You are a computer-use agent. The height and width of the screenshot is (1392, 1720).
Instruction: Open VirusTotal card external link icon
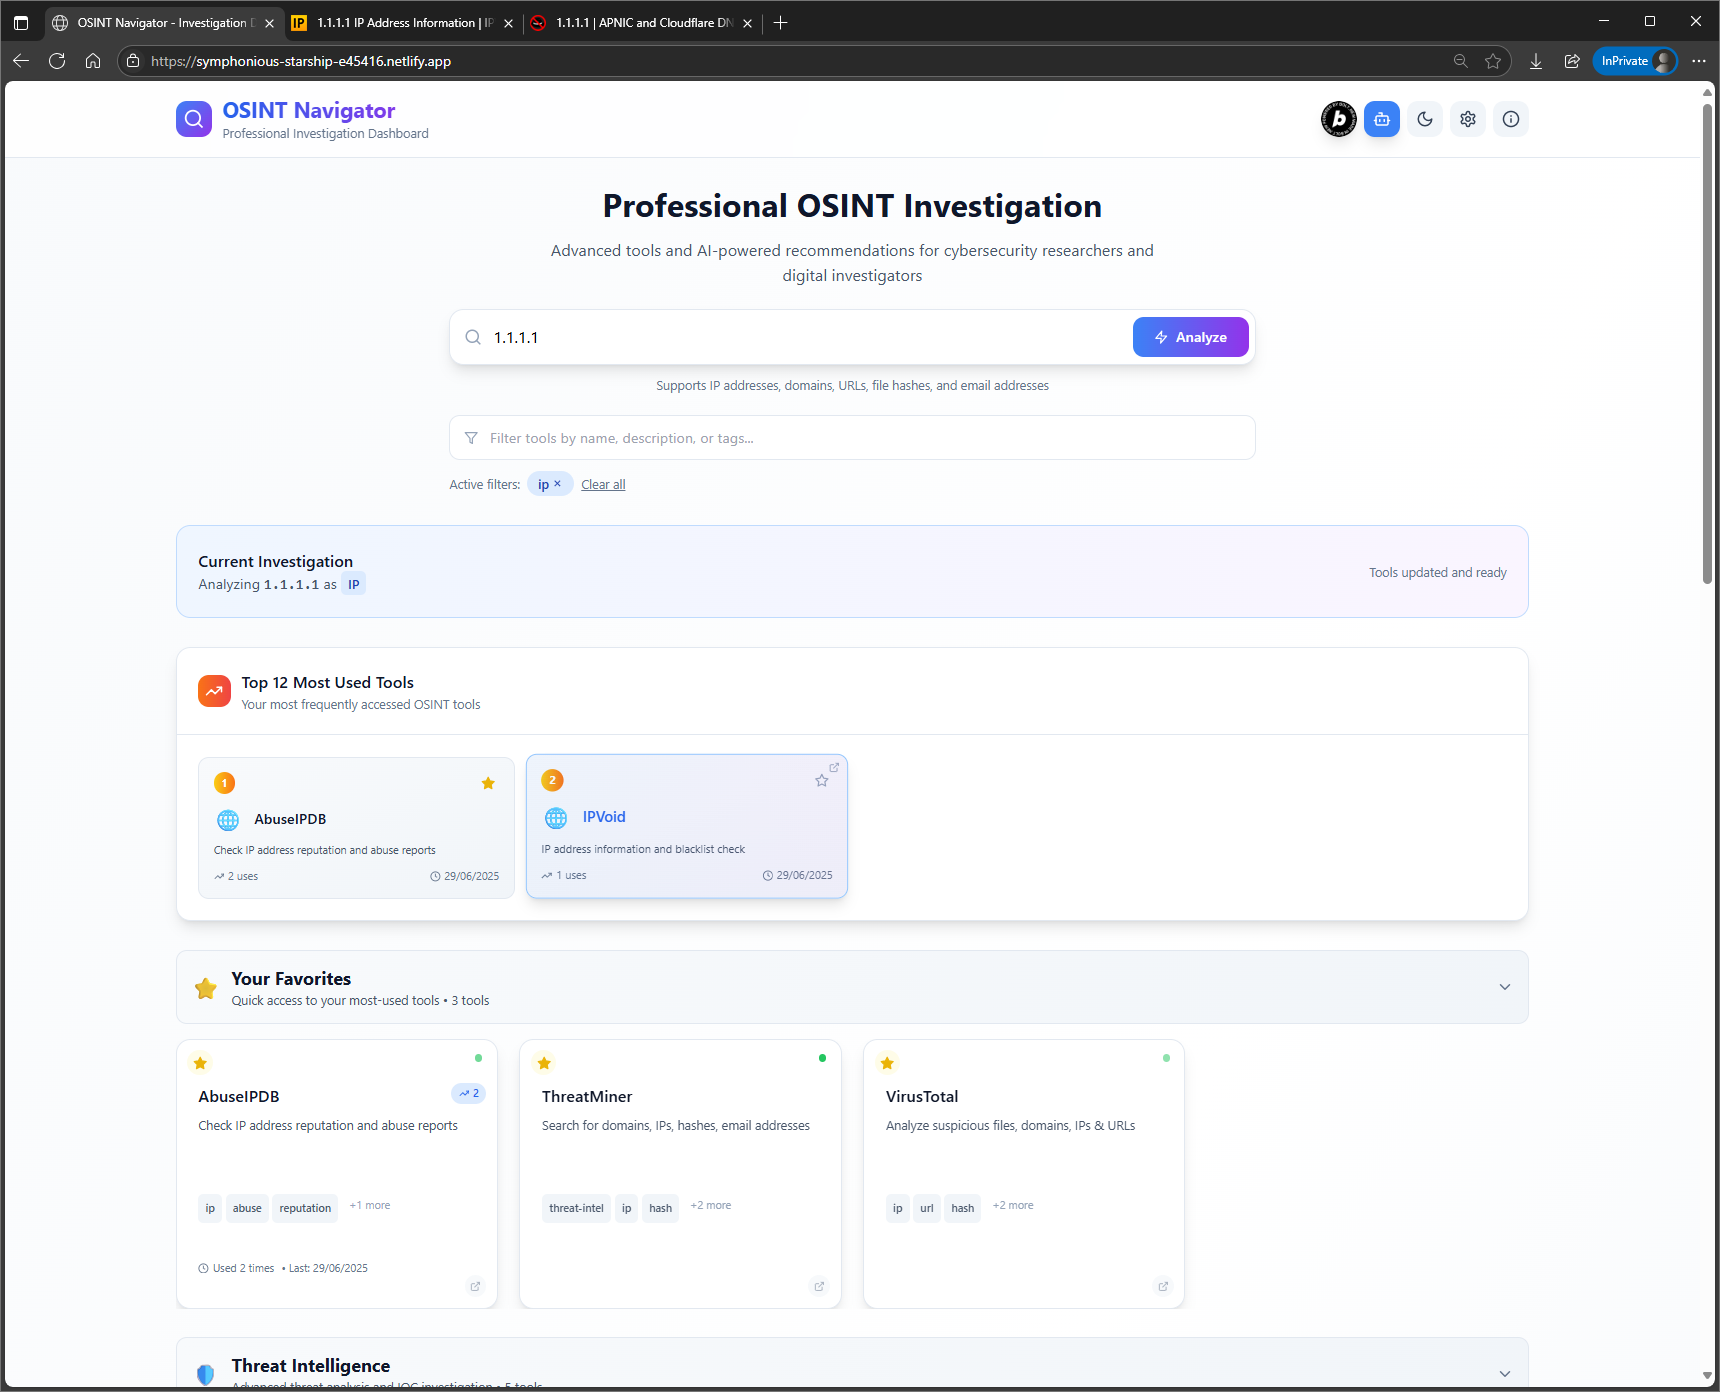1163,1287
